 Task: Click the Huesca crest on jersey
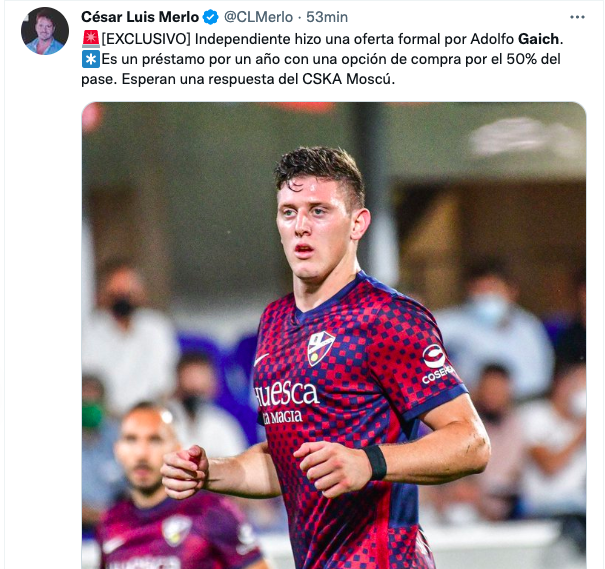[x=320, y=348]
